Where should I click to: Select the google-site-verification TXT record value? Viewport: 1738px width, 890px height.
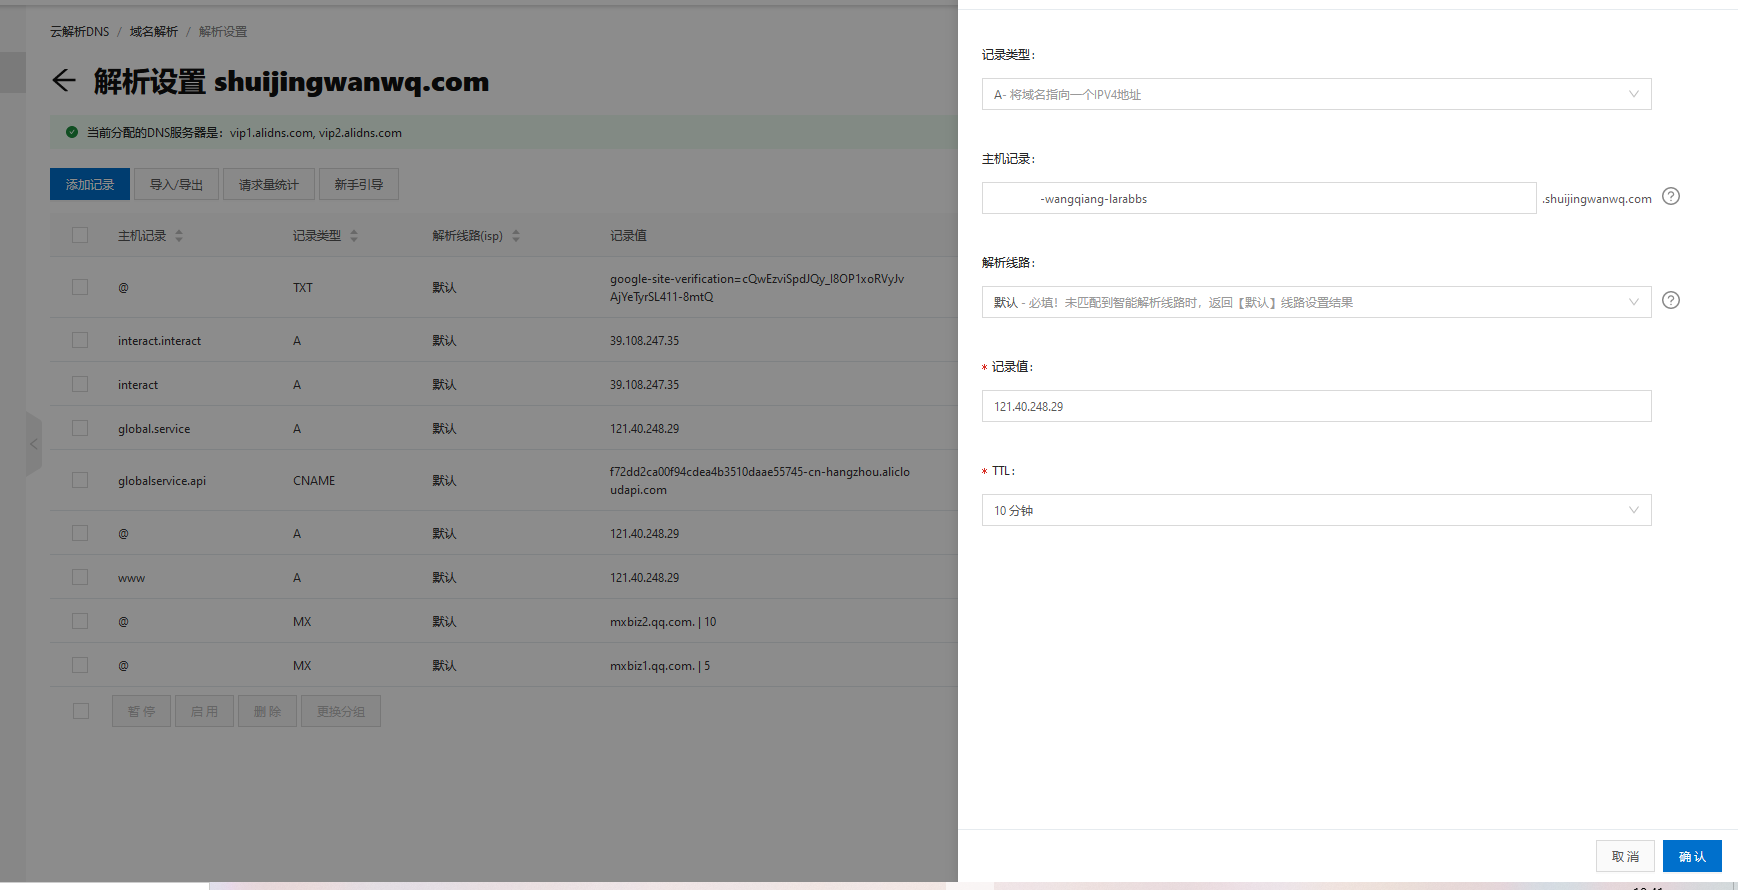[757, 287]
